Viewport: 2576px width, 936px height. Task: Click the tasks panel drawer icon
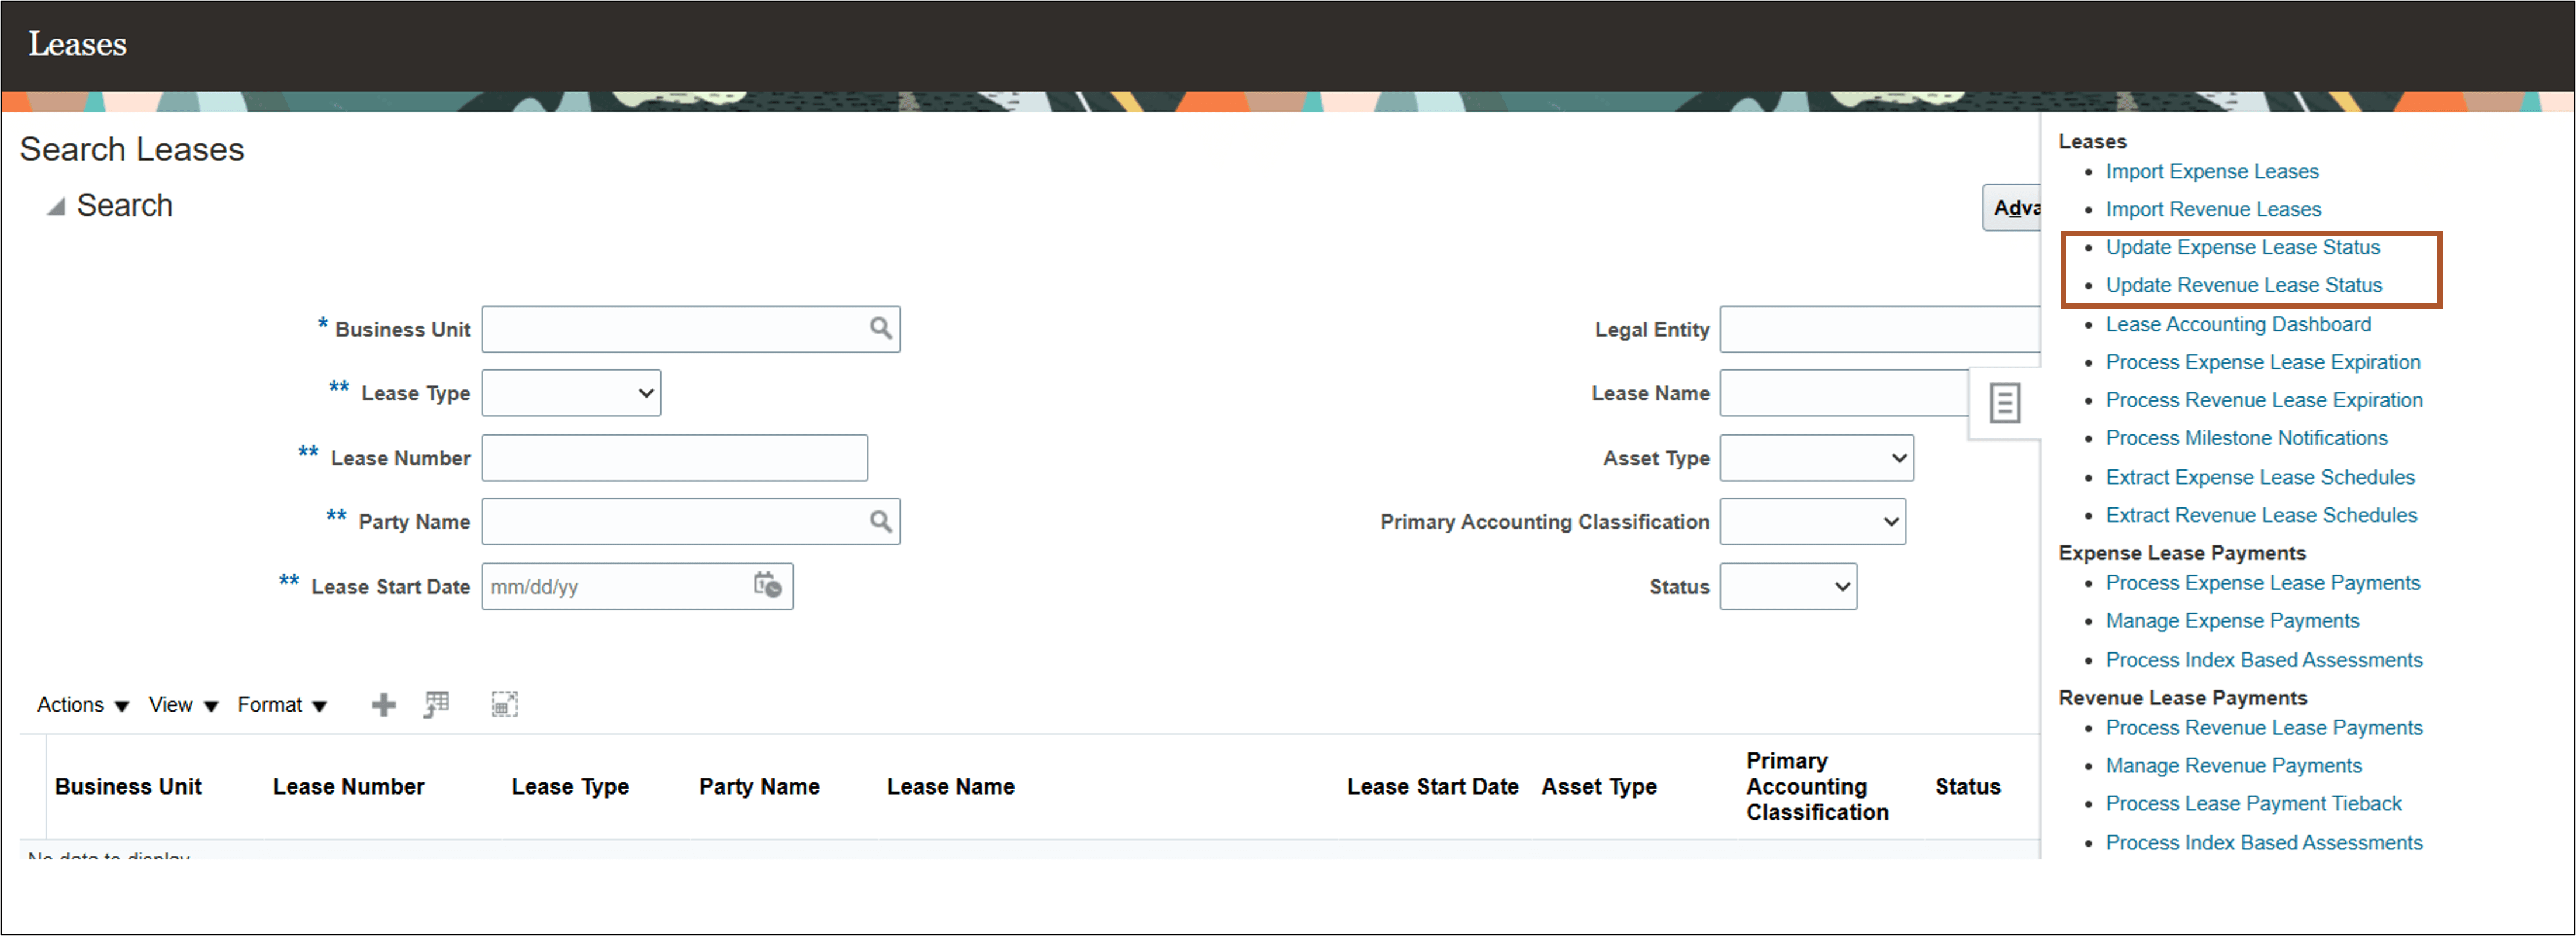2004,403
